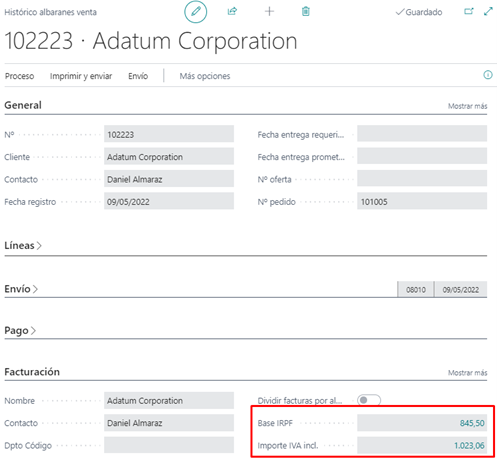Click Mostrar más in General section
The height and width of the screenshot is (459, 497).
467,106
